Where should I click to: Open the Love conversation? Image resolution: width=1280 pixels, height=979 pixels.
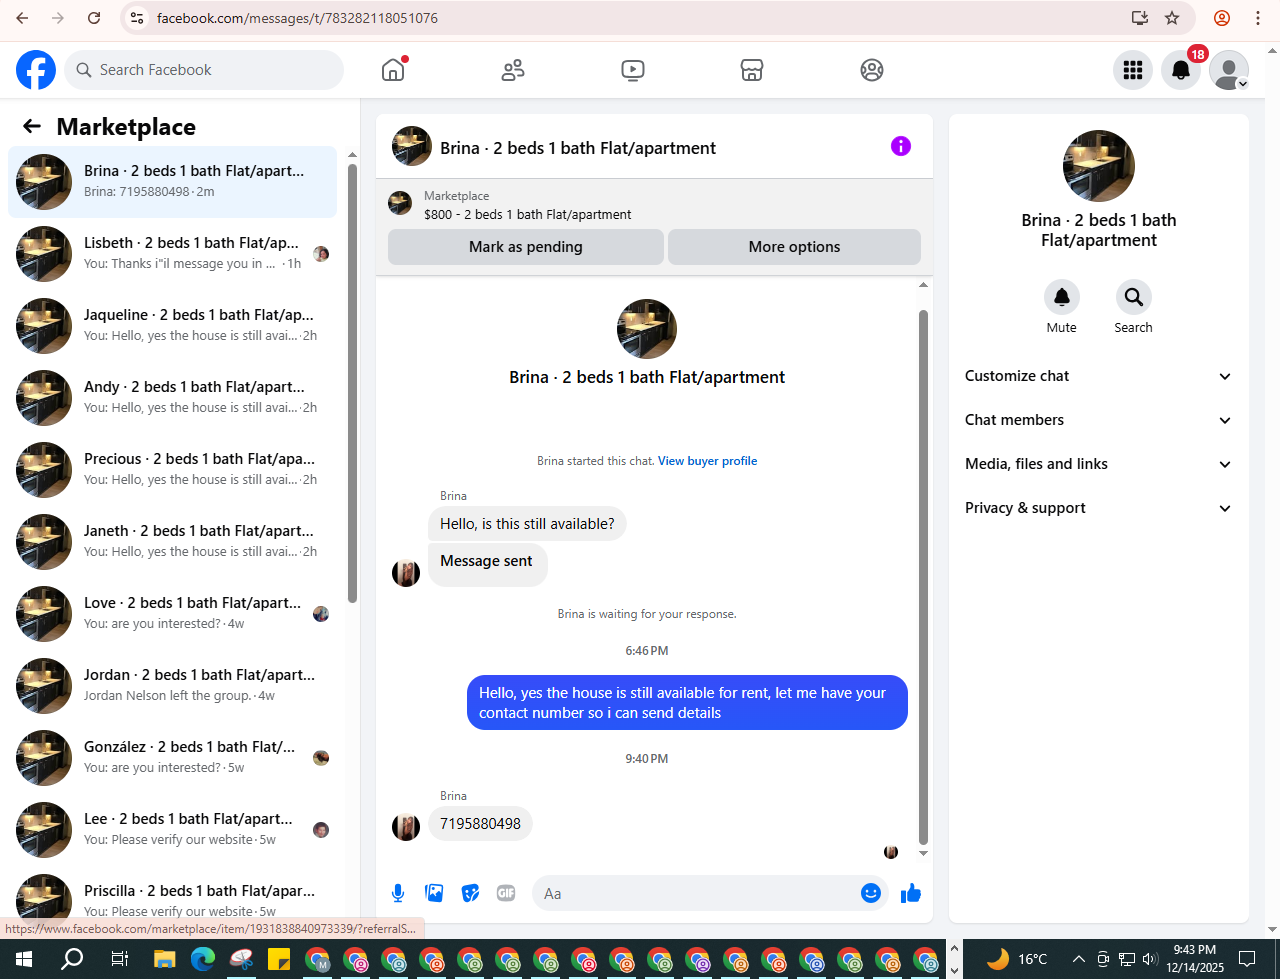point(172,614)
